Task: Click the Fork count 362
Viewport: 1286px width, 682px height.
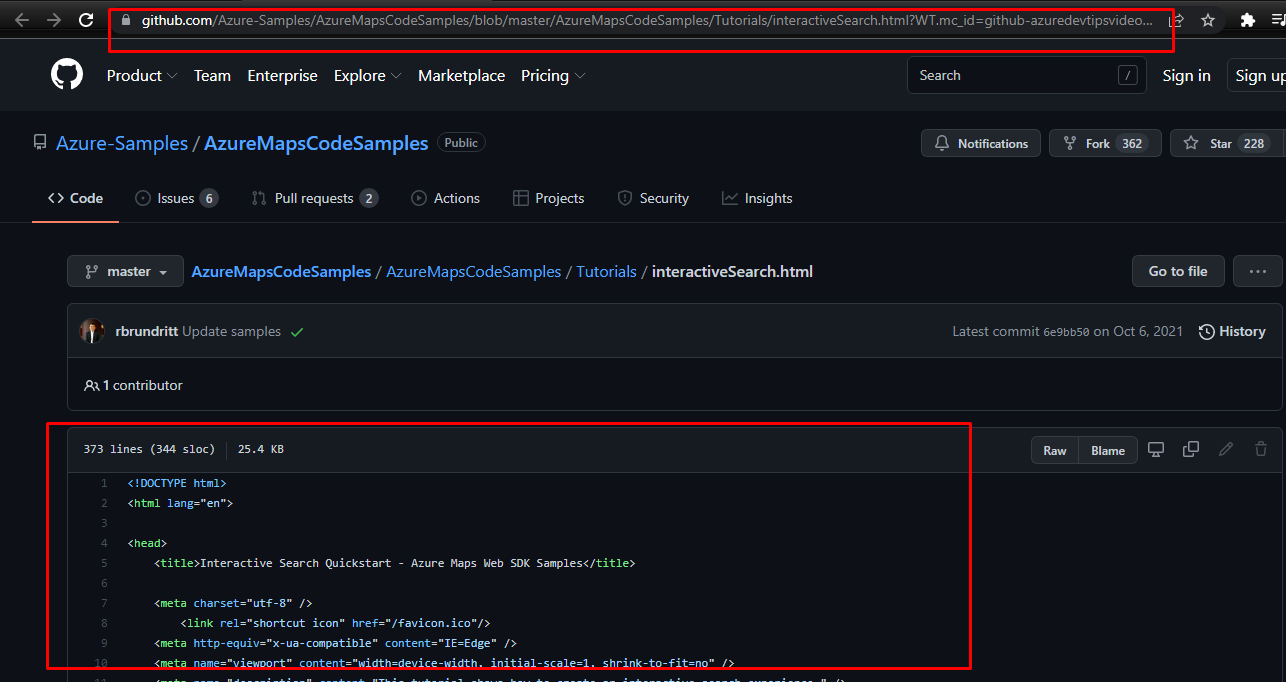Action: [x=1132, y=144]
